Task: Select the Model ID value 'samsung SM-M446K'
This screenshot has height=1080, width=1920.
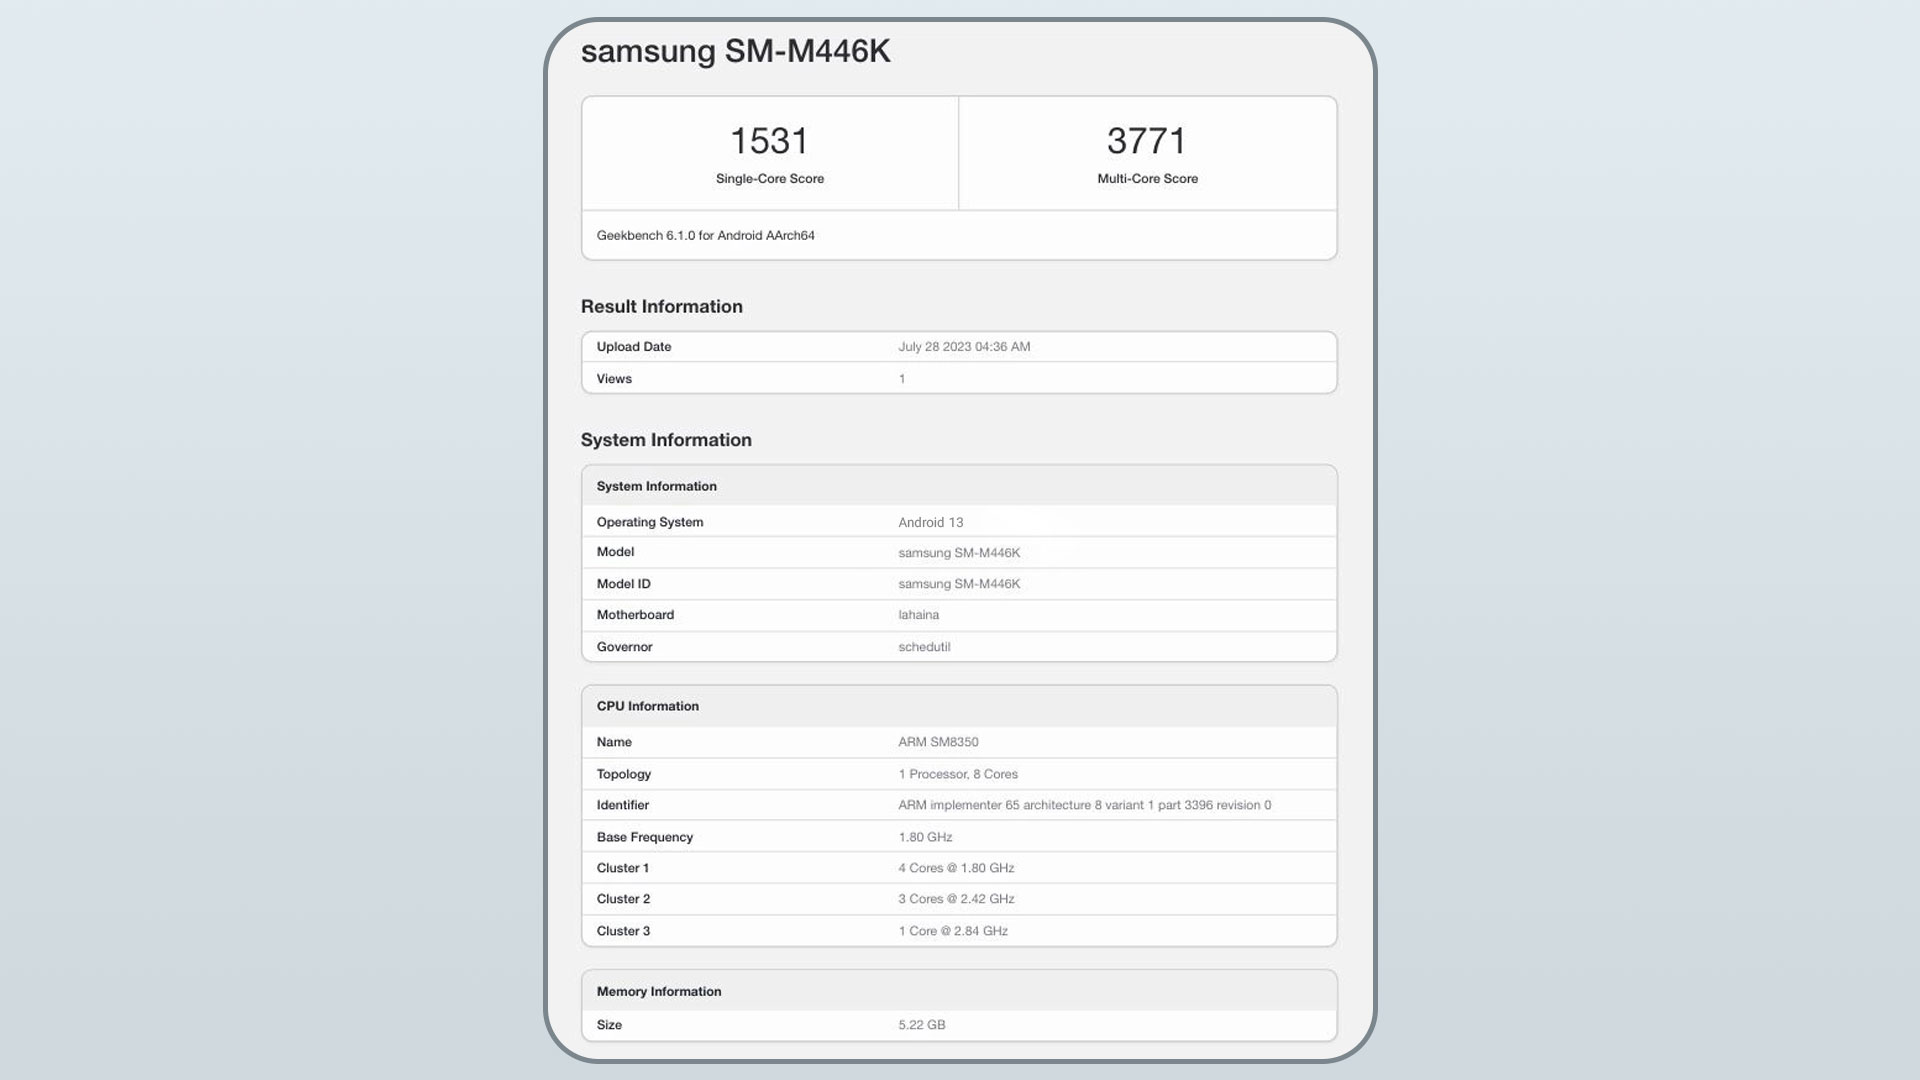Action: [959, 584]
